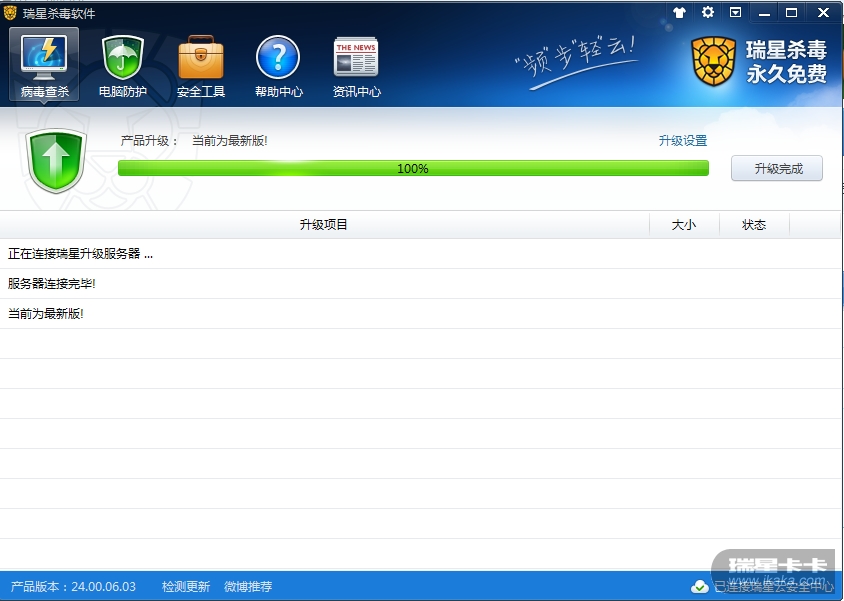
Task: Click the 升级完成 button
Action: tap(777, 168)
